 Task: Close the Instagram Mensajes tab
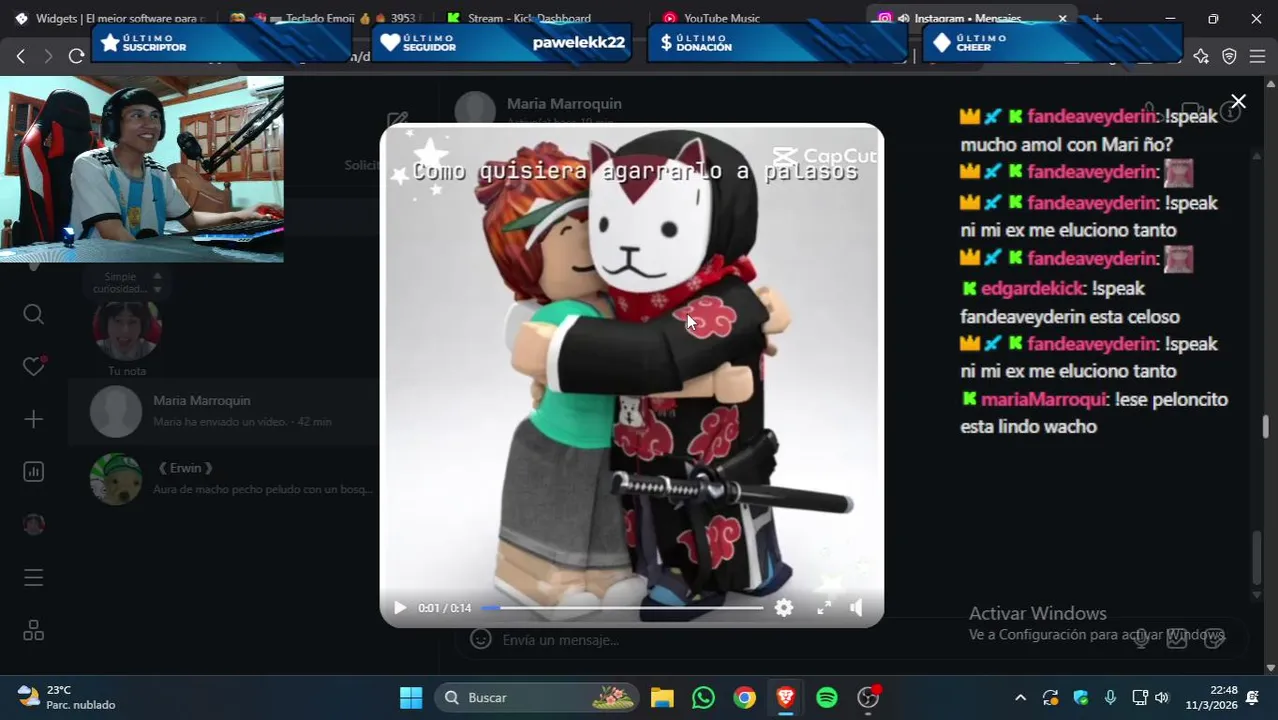point(1062,18)
